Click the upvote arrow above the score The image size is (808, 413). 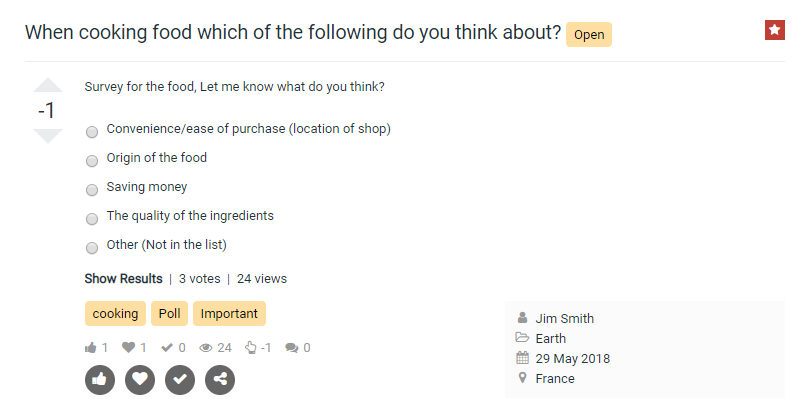[47, 86]
